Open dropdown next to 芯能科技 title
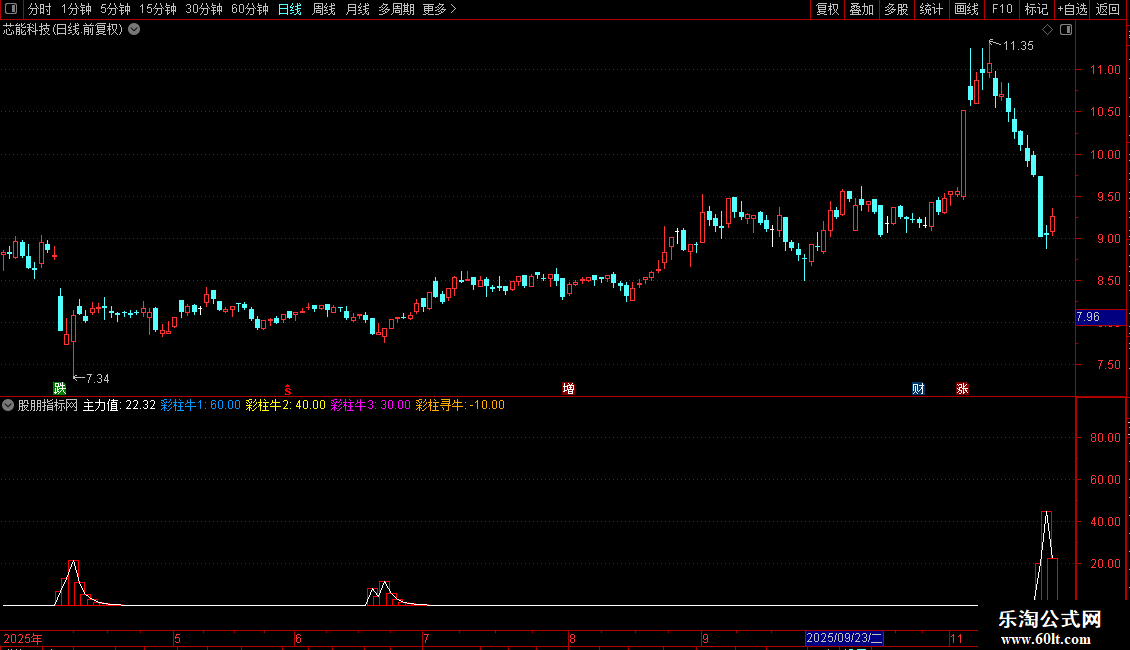 134,30
